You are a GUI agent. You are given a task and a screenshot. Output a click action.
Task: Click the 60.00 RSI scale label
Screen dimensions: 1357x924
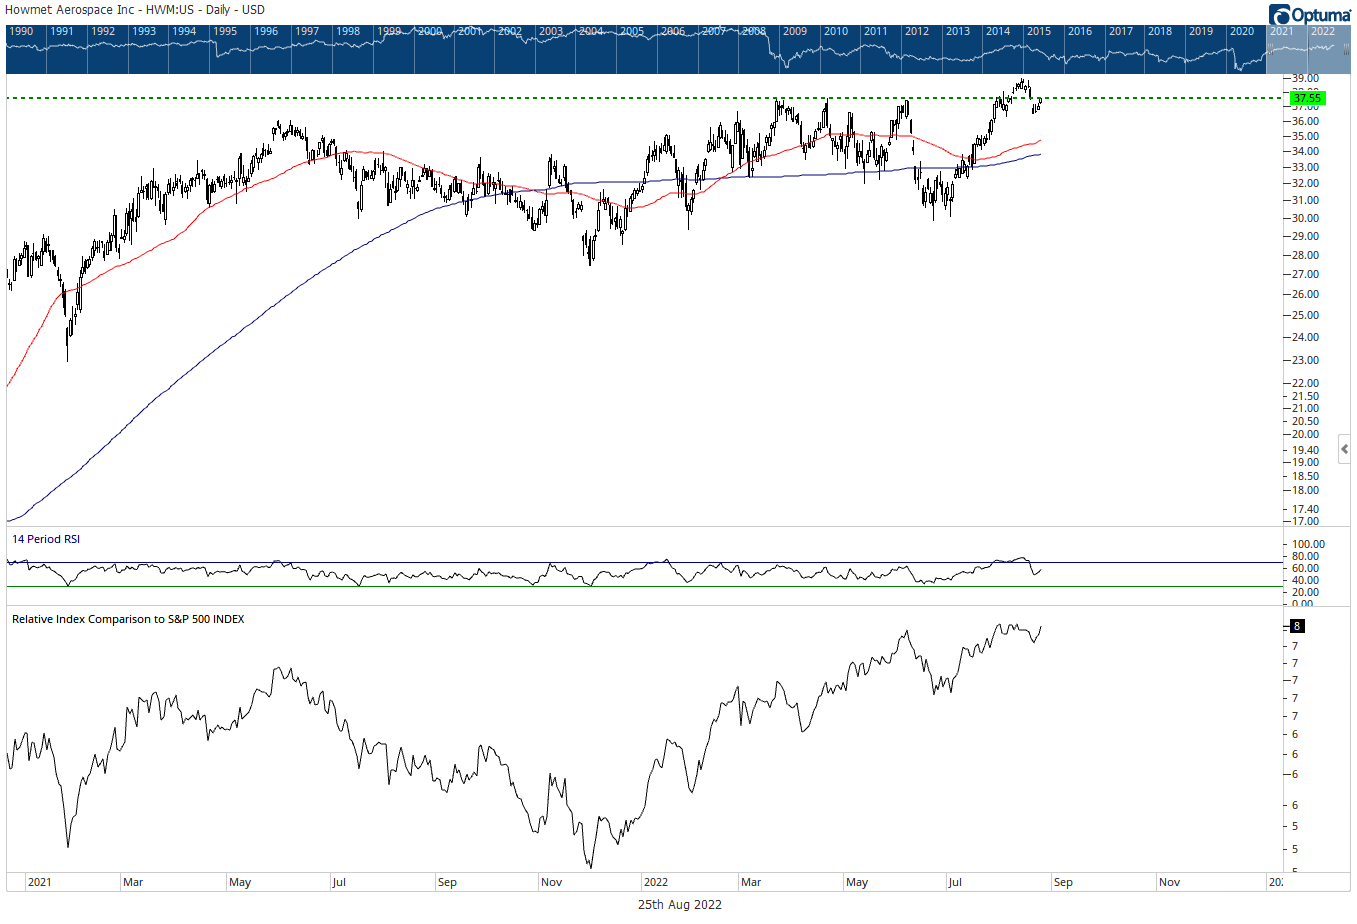click(x=1305, y=568)
